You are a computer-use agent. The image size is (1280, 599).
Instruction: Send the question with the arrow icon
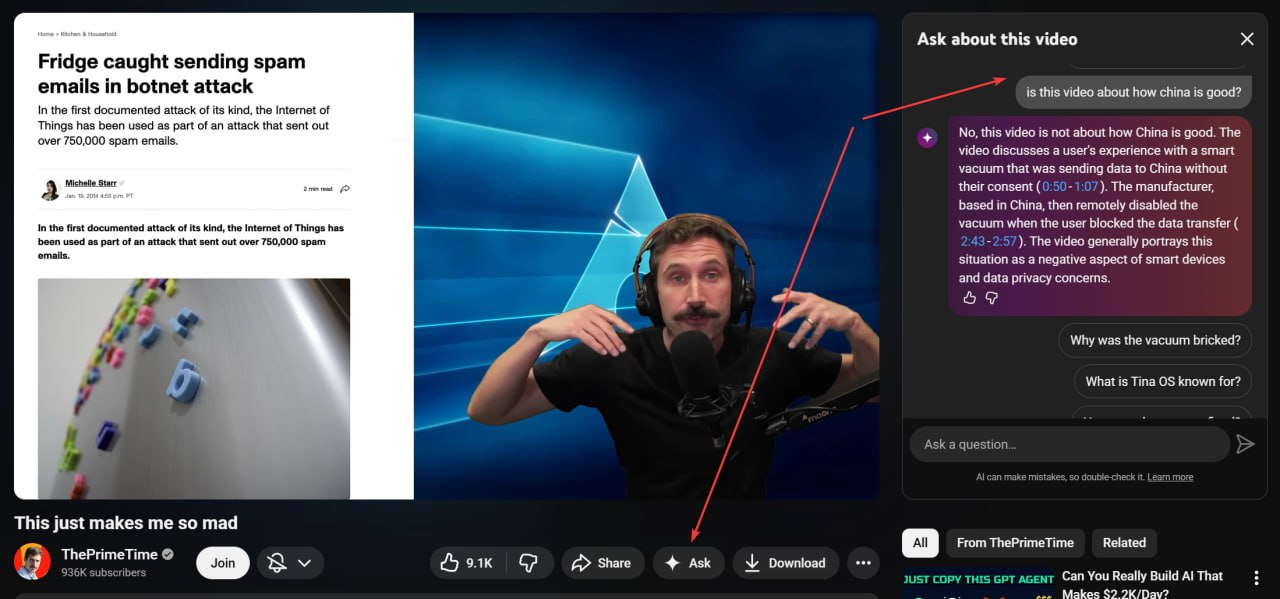[x=1245, y=444]
